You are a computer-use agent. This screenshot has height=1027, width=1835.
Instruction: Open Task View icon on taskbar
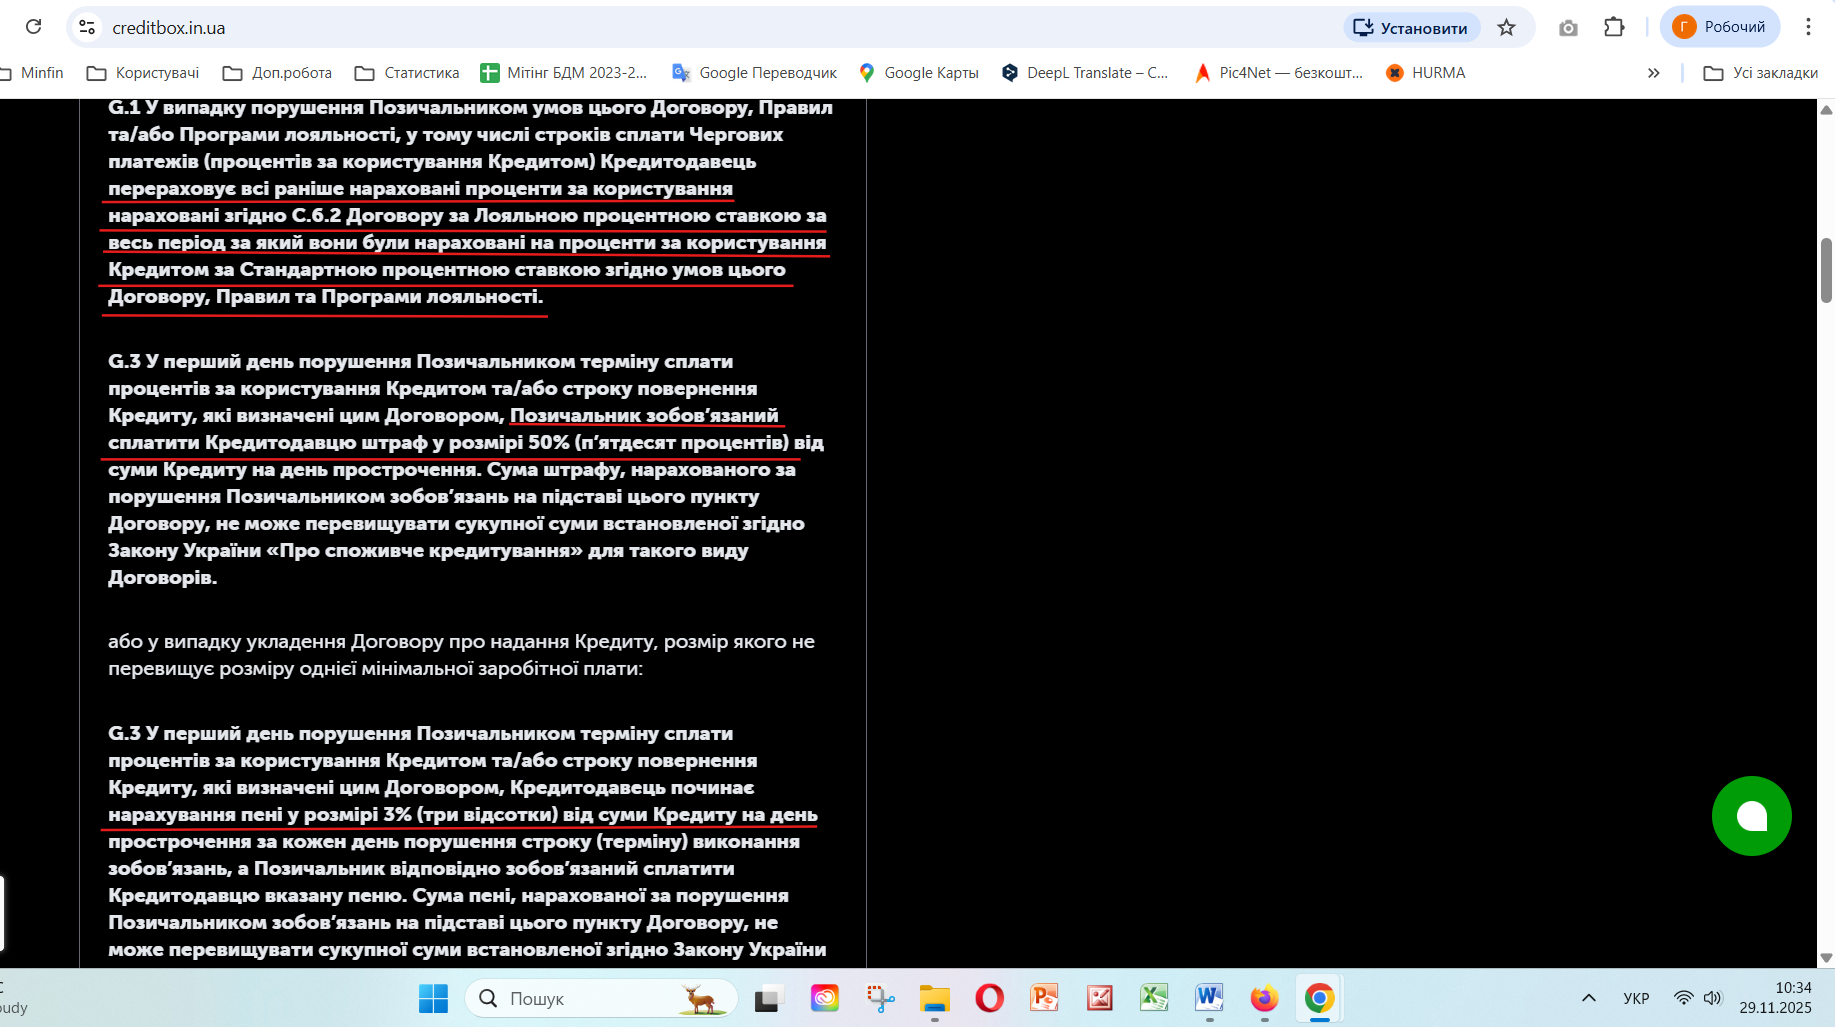[x=768, y=998]
